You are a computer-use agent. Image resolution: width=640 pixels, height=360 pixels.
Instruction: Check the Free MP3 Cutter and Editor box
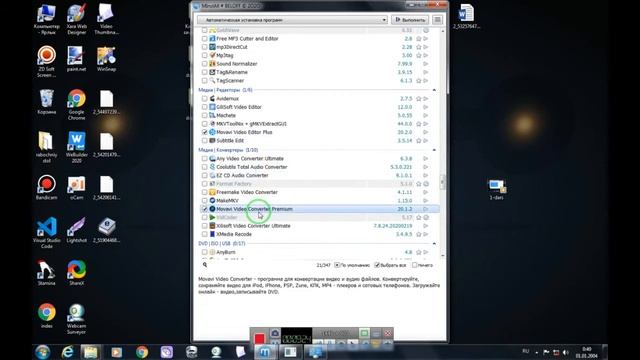pyautogui.click(x=204, y=39)
